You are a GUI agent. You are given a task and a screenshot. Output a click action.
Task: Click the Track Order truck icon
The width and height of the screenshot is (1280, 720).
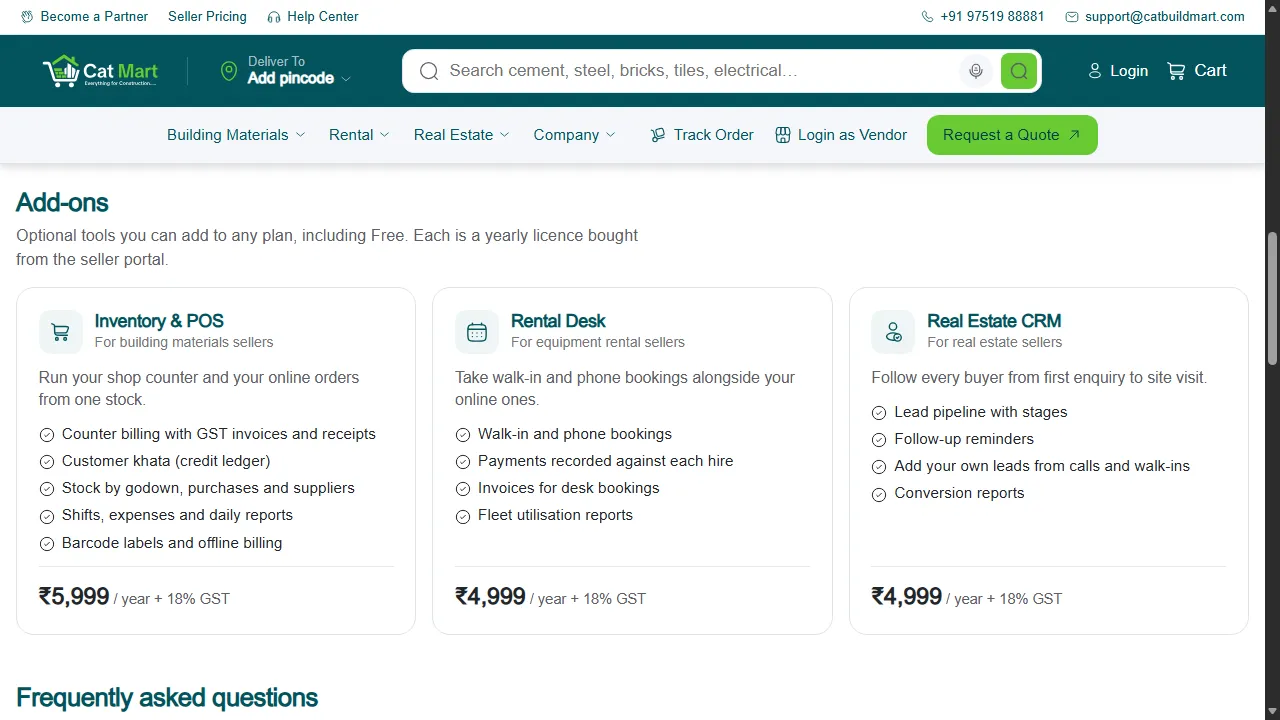pyautogui.click(x=657, y=135)
